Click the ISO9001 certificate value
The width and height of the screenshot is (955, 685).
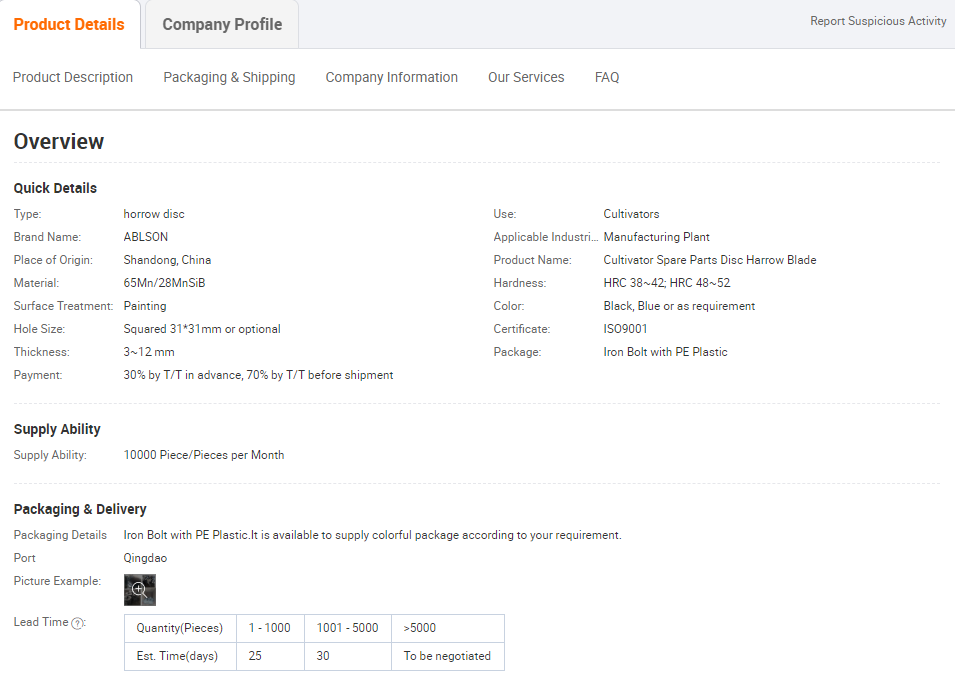tap(626, 329)
